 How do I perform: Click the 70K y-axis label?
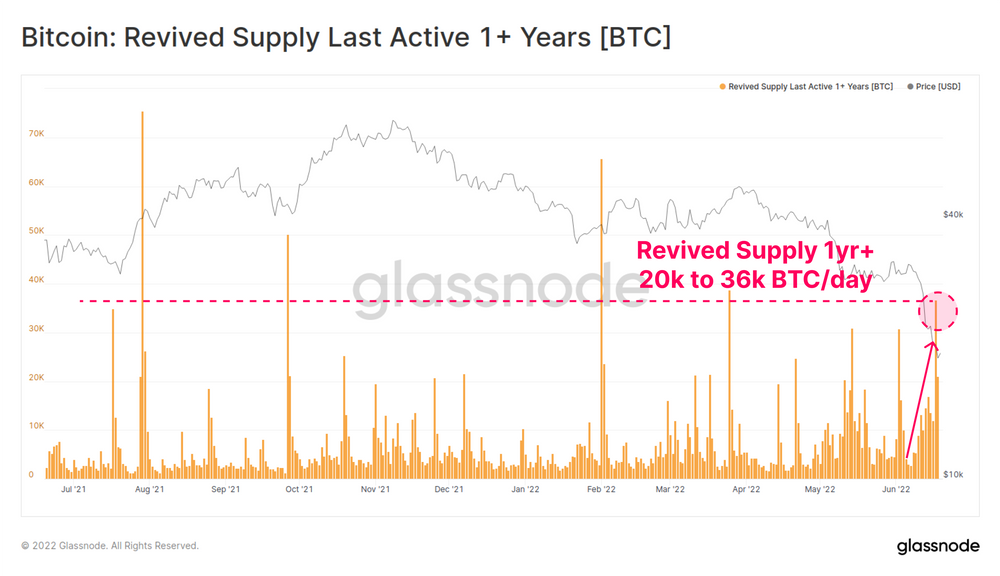pos(36,133)
